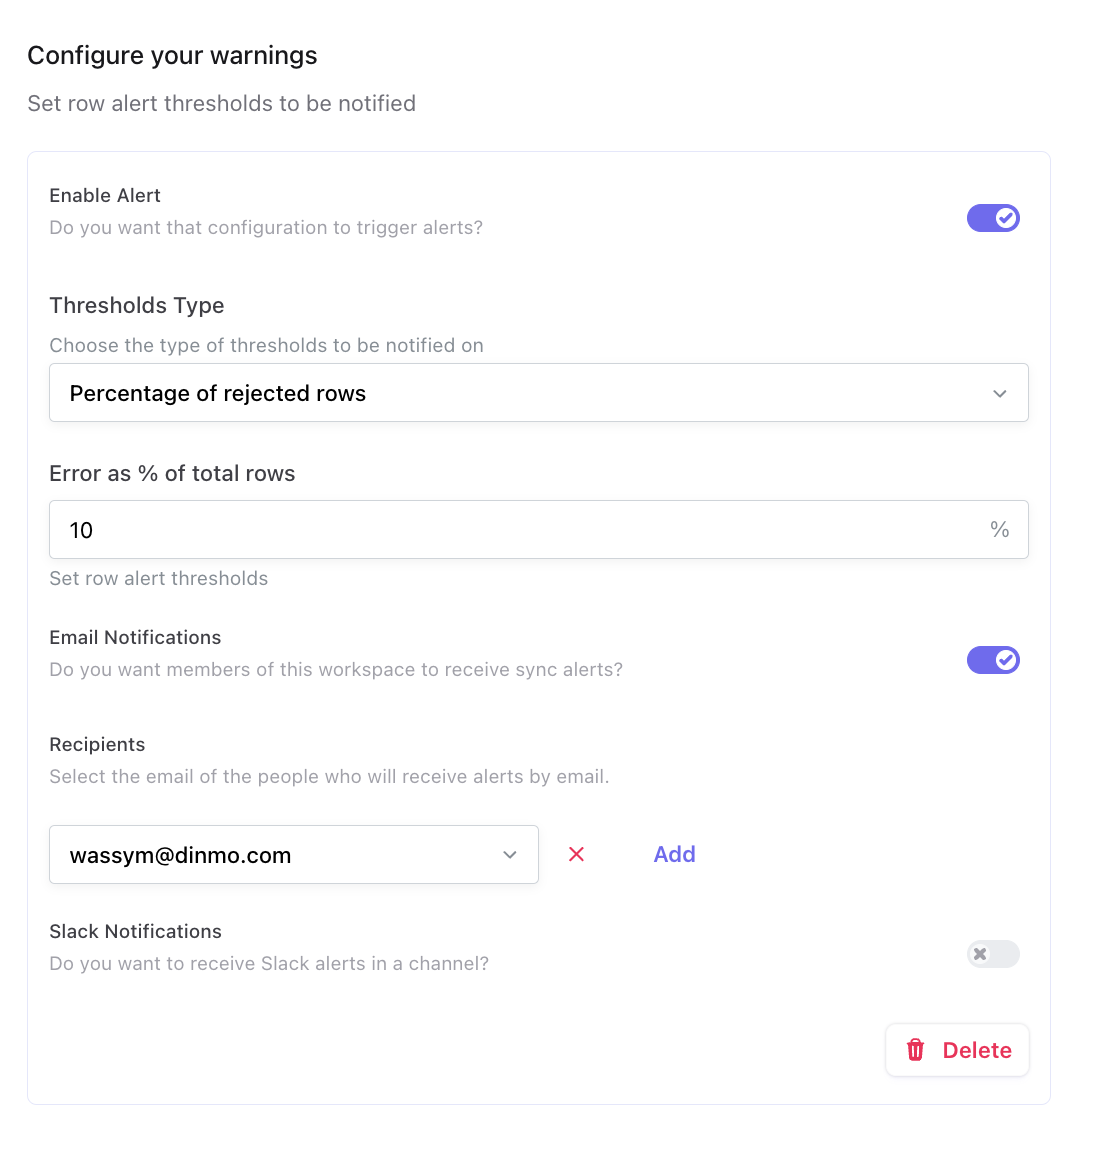Click the Recipients section label
The height and width of the screenshot is (1150, 1102).
(x=97, y=745)
